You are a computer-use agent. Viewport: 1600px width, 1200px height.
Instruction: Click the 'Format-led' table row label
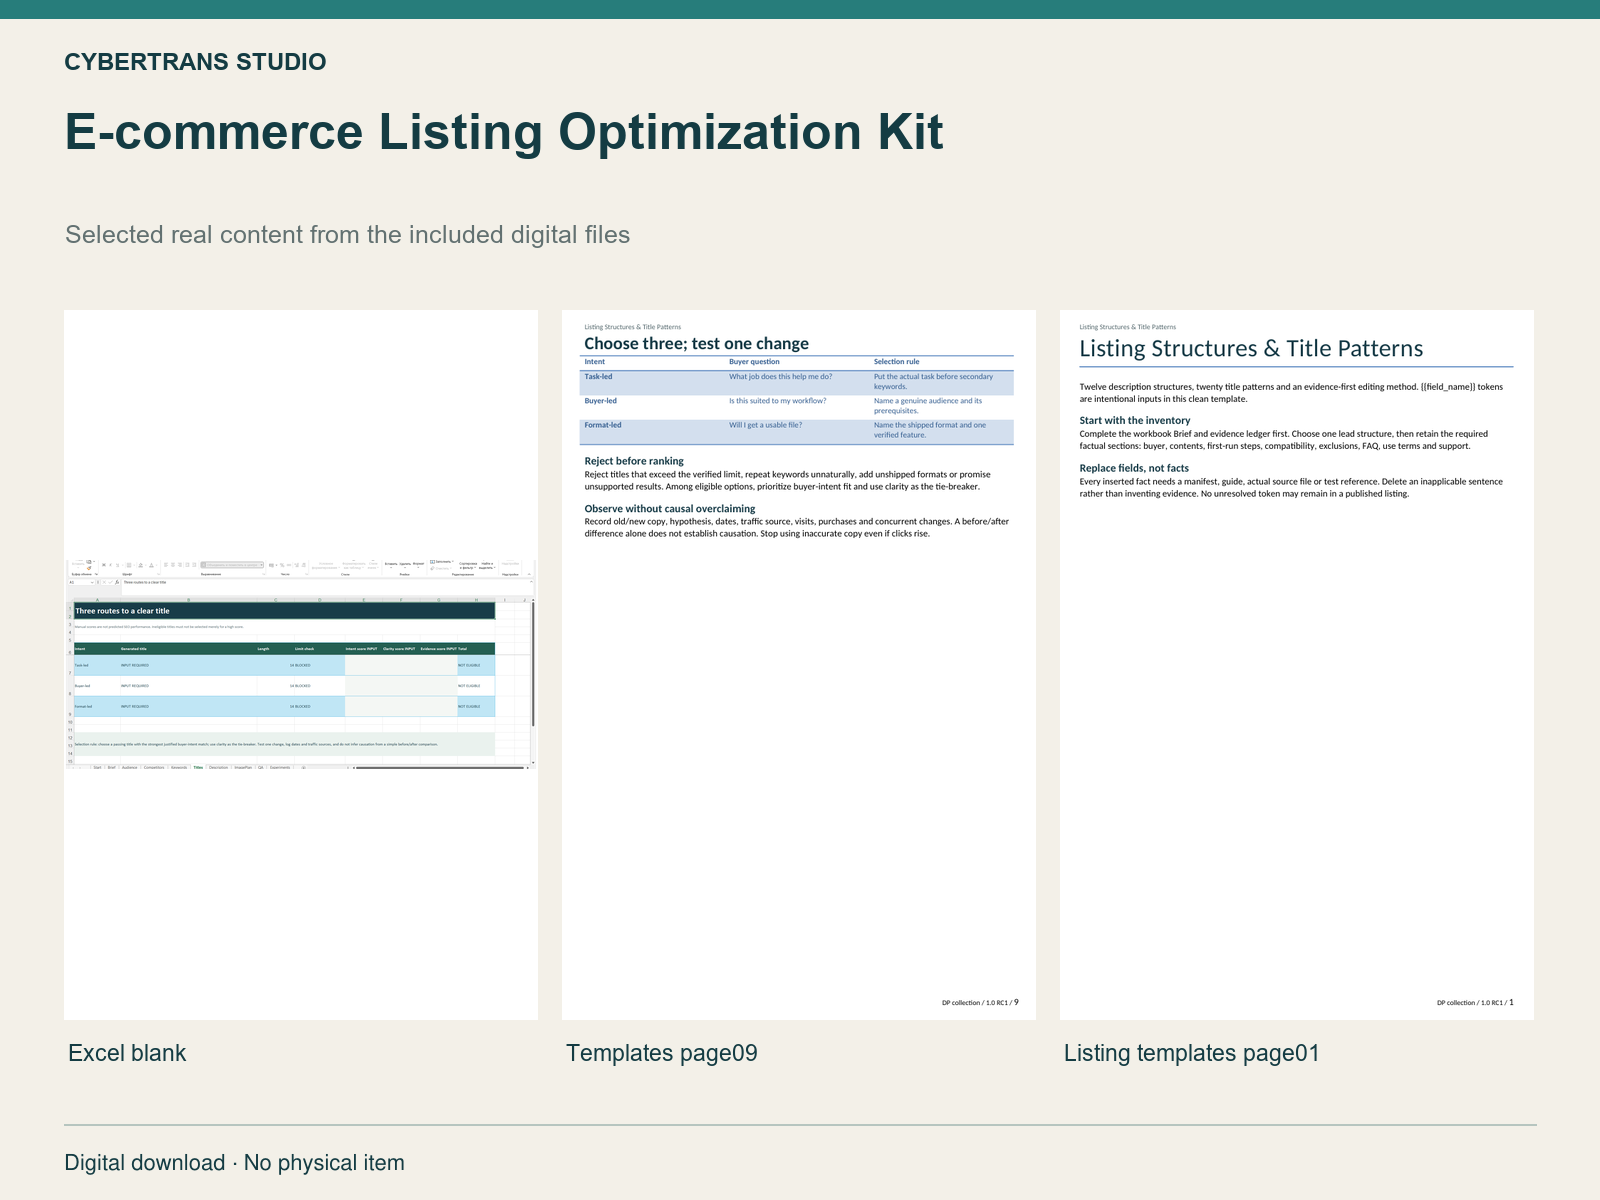(x=603, y=425)
